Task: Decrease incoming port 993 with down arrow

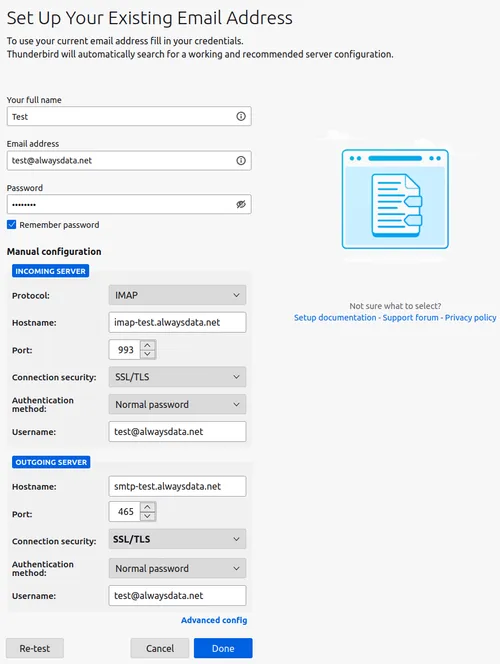Action: pos(148,354)
